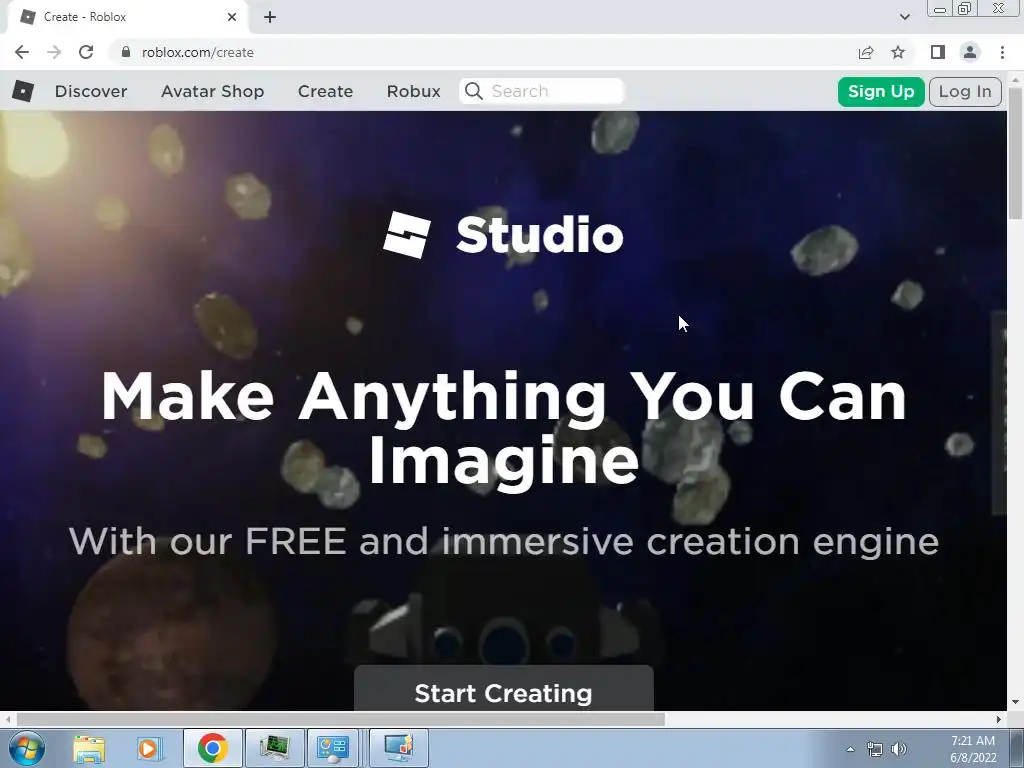Click the horizontal scrollbar left arrow
The width and height of the screenshot is (1024, 768).
(8, 720)
